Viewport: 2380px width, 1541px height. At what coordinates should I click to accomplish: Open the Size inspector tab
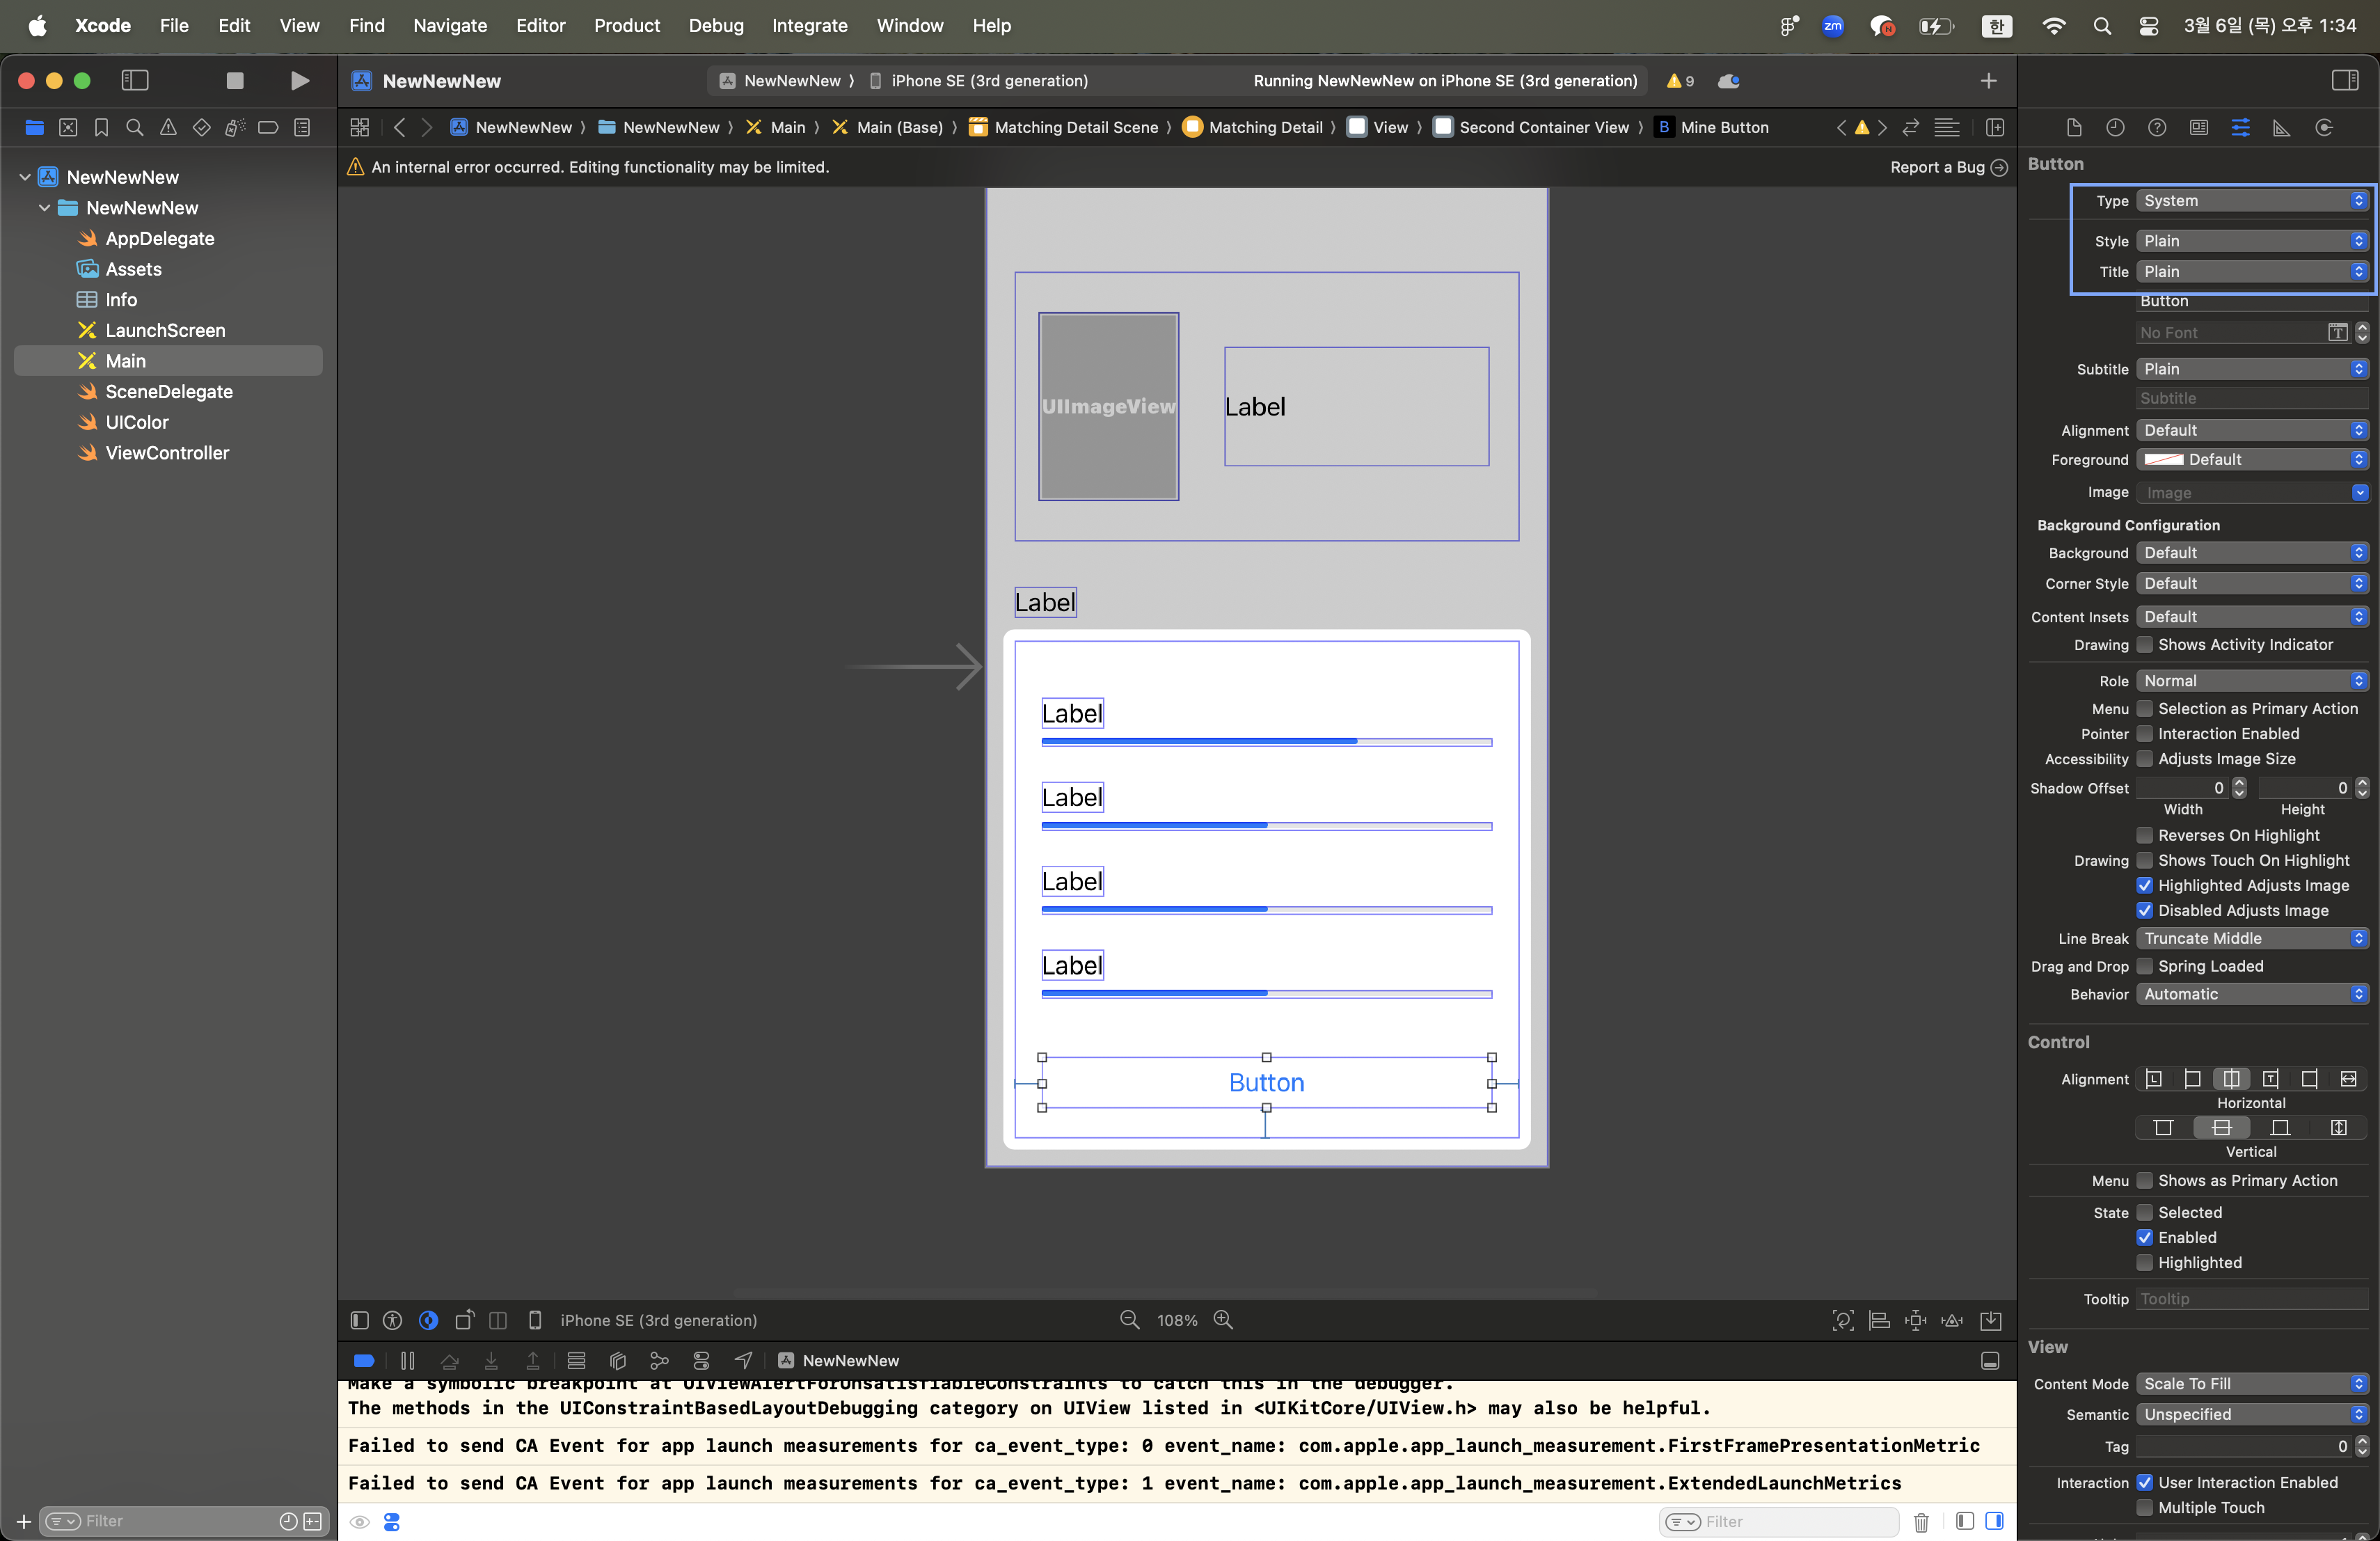point(2282,127)
